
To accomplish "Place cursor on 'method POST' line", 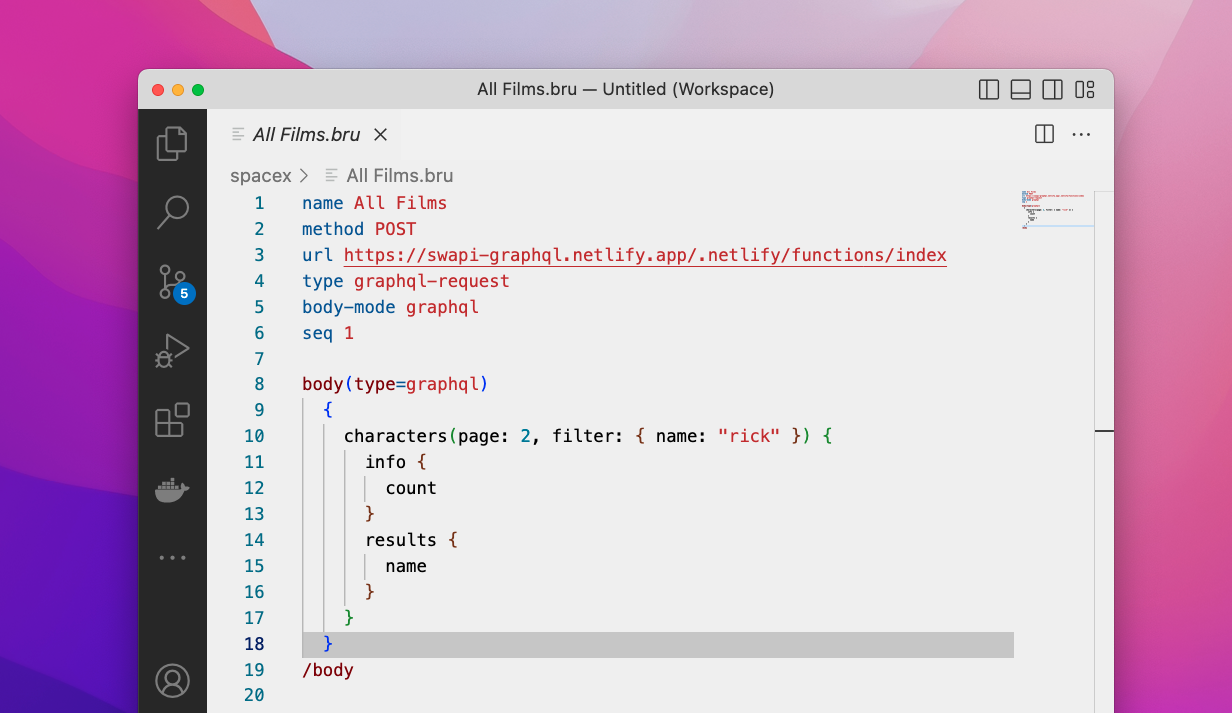I will [358, 229].
